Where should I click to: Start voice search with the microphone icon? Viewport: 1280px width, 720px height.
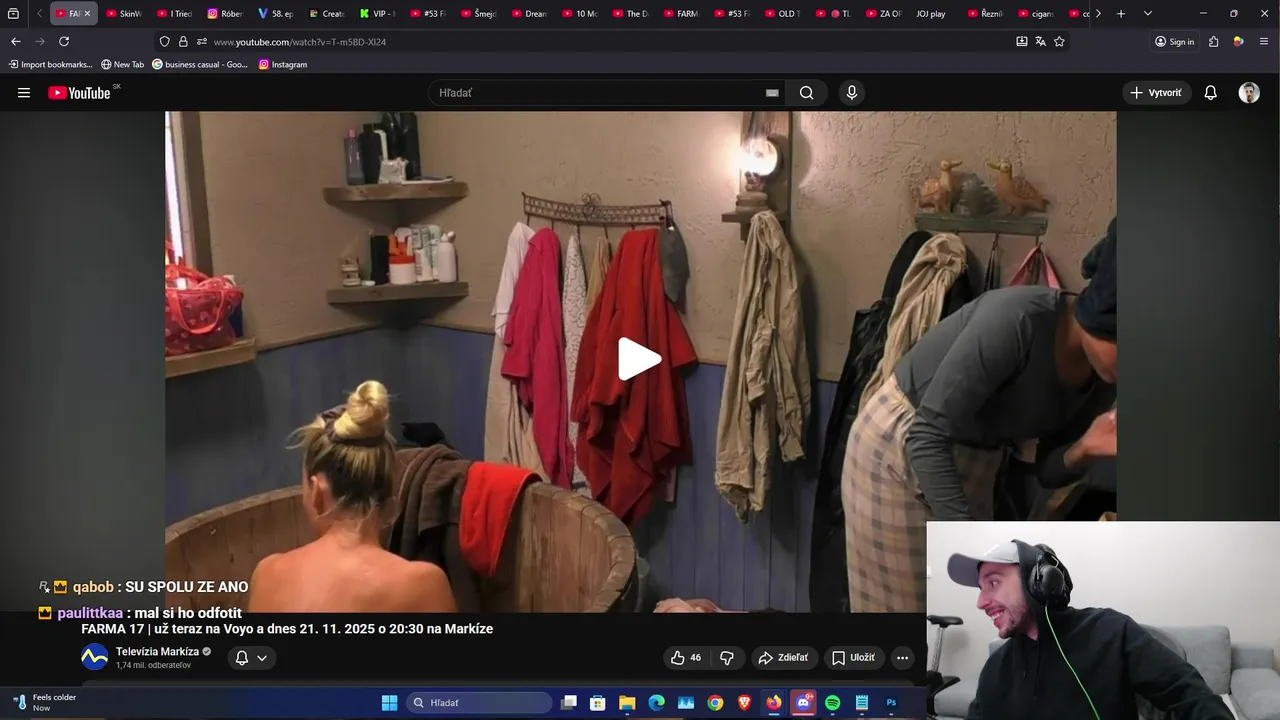click(x=852, y=93)
